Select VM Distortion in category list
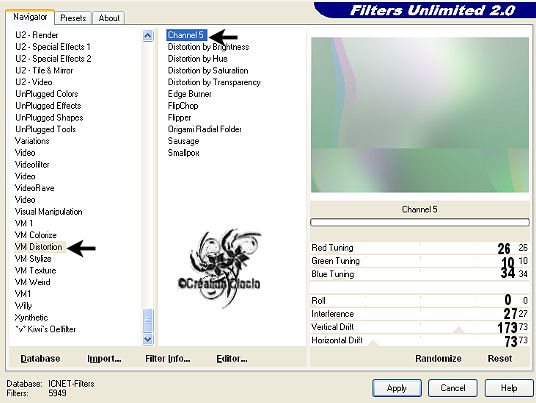The image size is (536, 403). (x=39, y=247)
